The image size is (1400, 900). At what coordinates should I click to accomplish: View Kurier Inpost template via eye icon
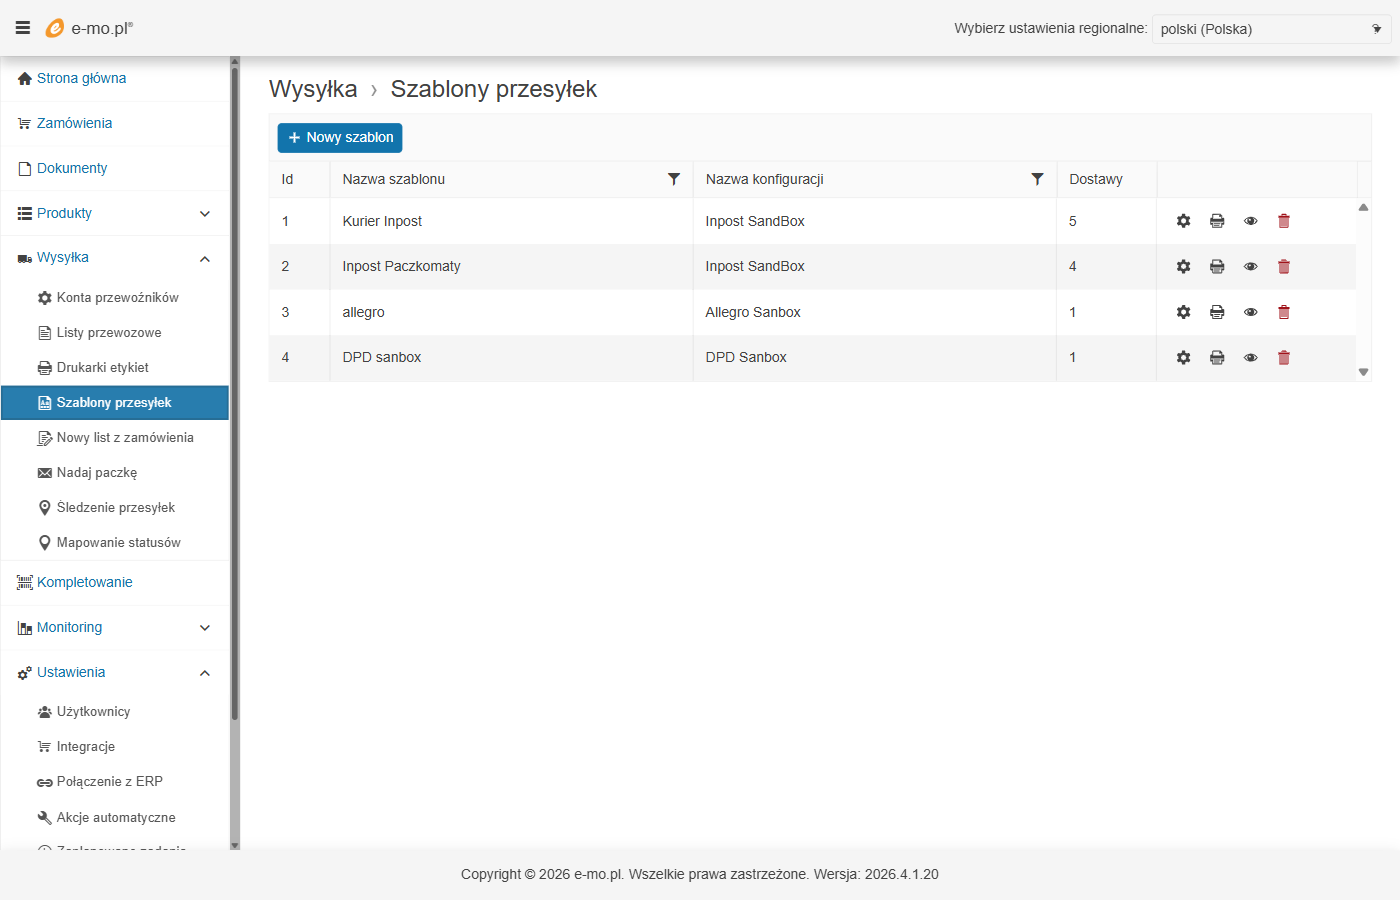pos(1250,221)
